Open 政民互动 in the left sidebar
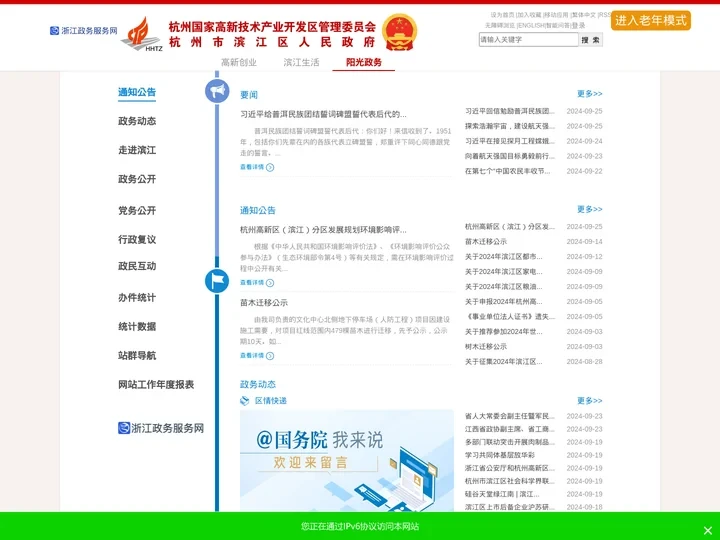Image resolution: width=720 pixels, height=540 pixels. click(137, 266)
